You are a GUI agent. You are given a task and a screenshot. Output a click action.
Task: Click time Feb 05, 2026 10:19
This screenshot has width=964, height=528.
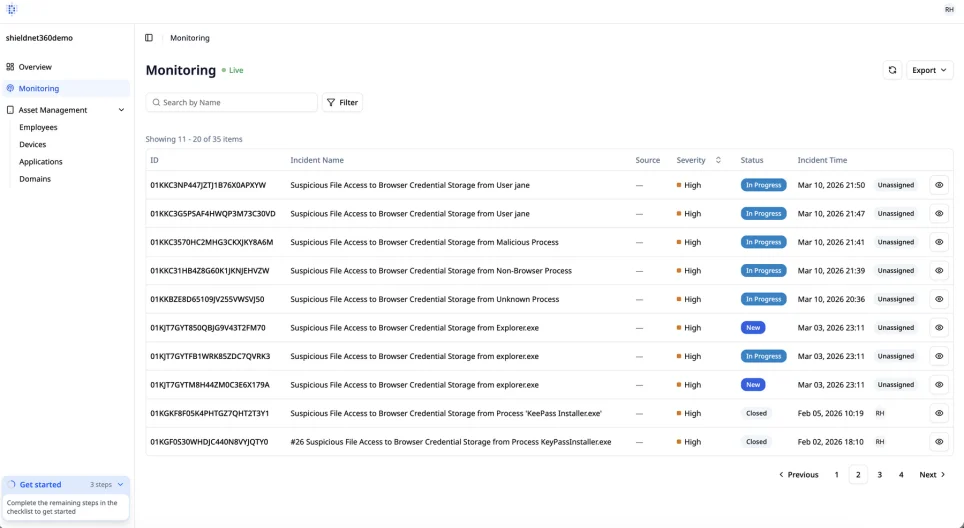tap(831, 414)
